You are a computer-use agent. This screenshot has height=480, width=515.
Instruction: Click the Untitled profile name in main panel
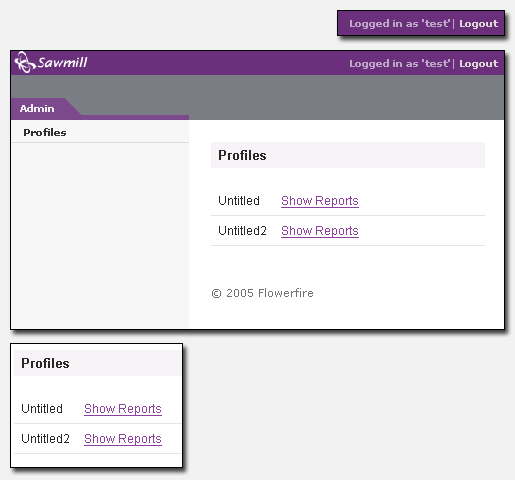coord(239,201)
